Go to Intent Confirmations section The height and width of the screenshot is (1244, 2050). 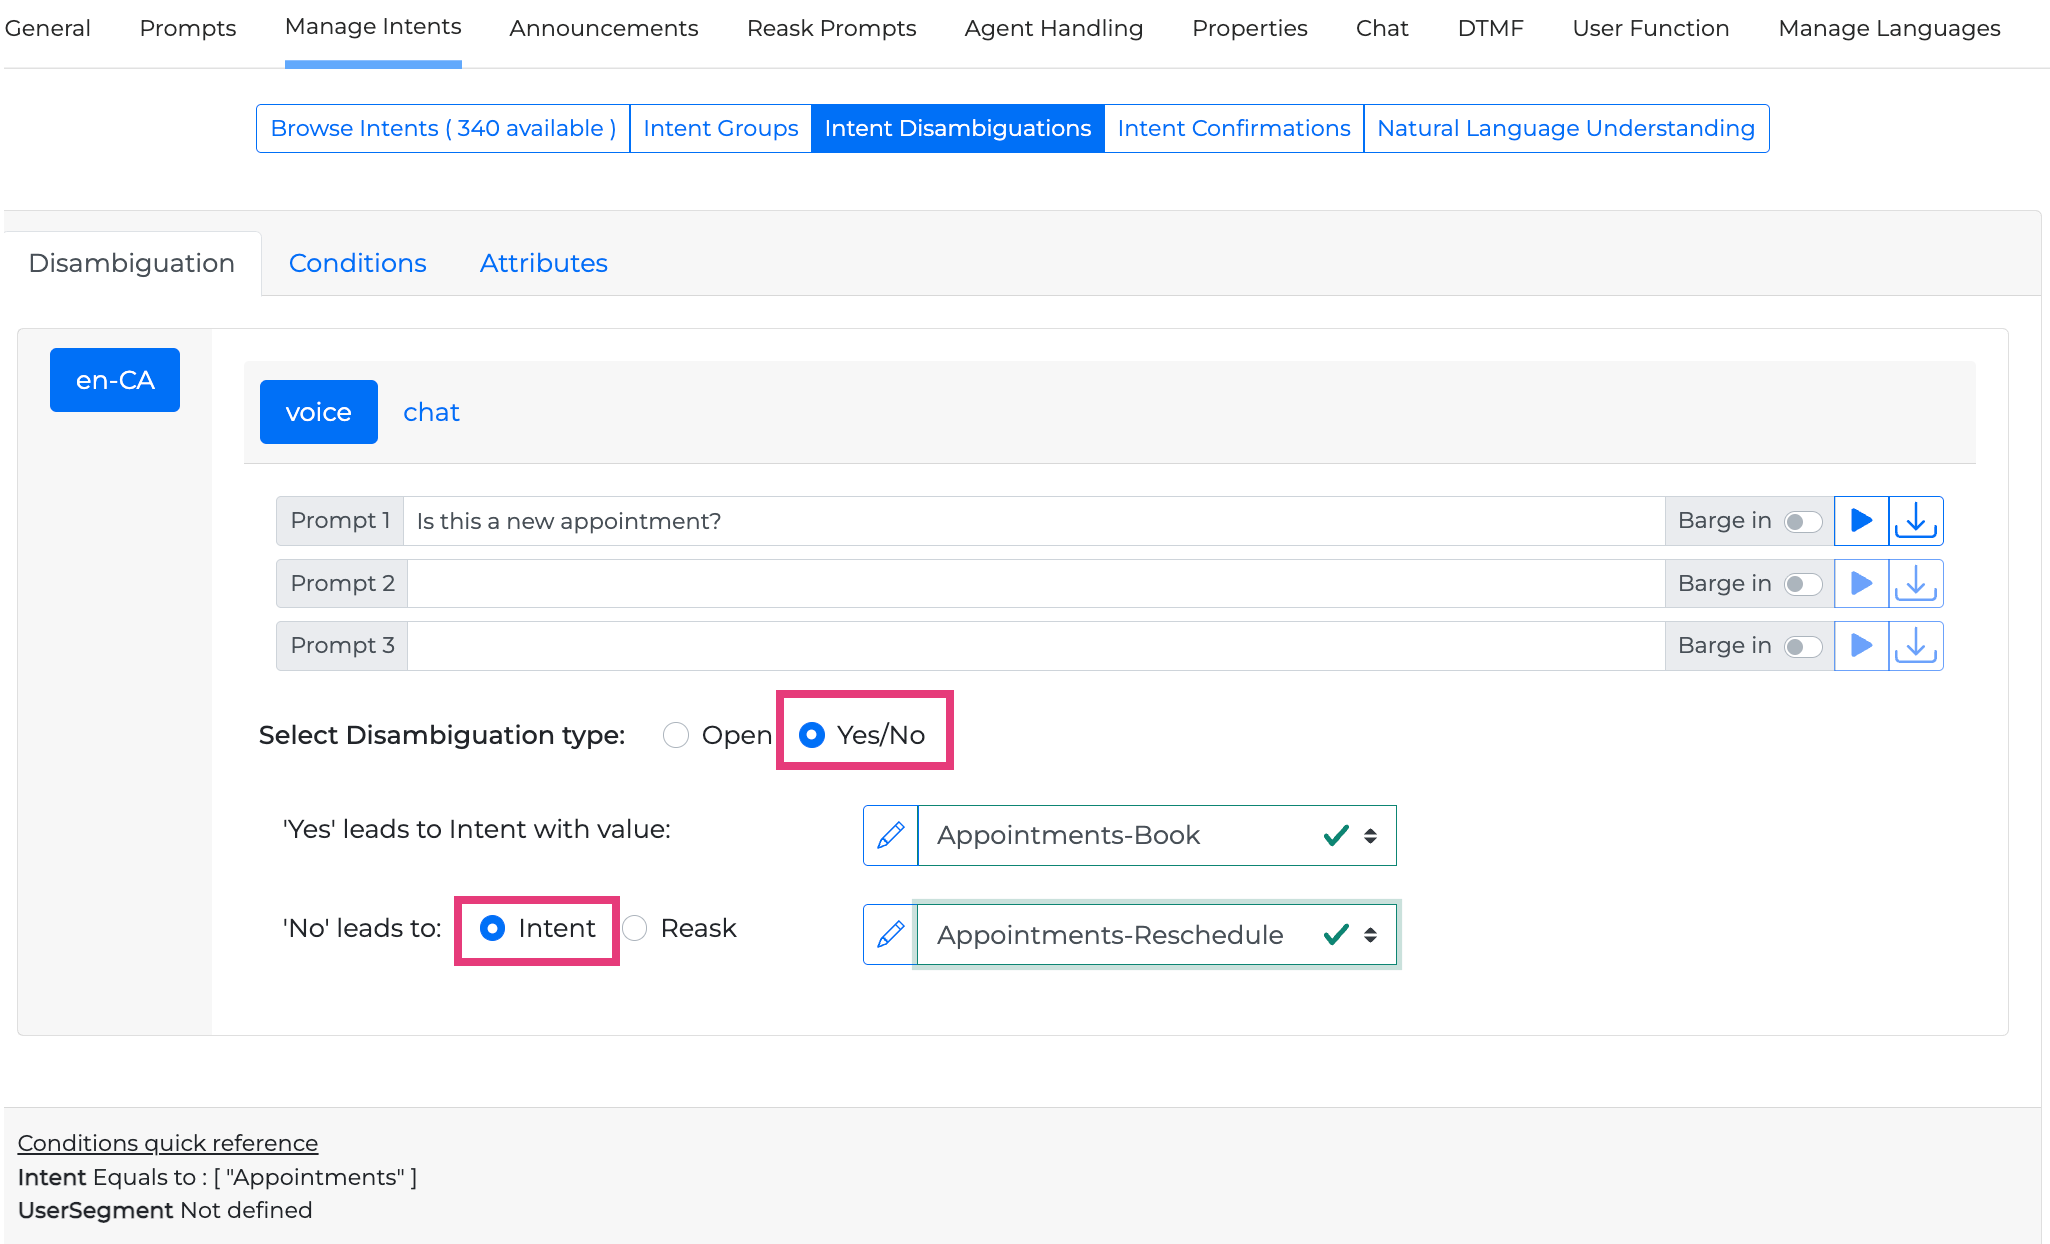[1233, 128]
